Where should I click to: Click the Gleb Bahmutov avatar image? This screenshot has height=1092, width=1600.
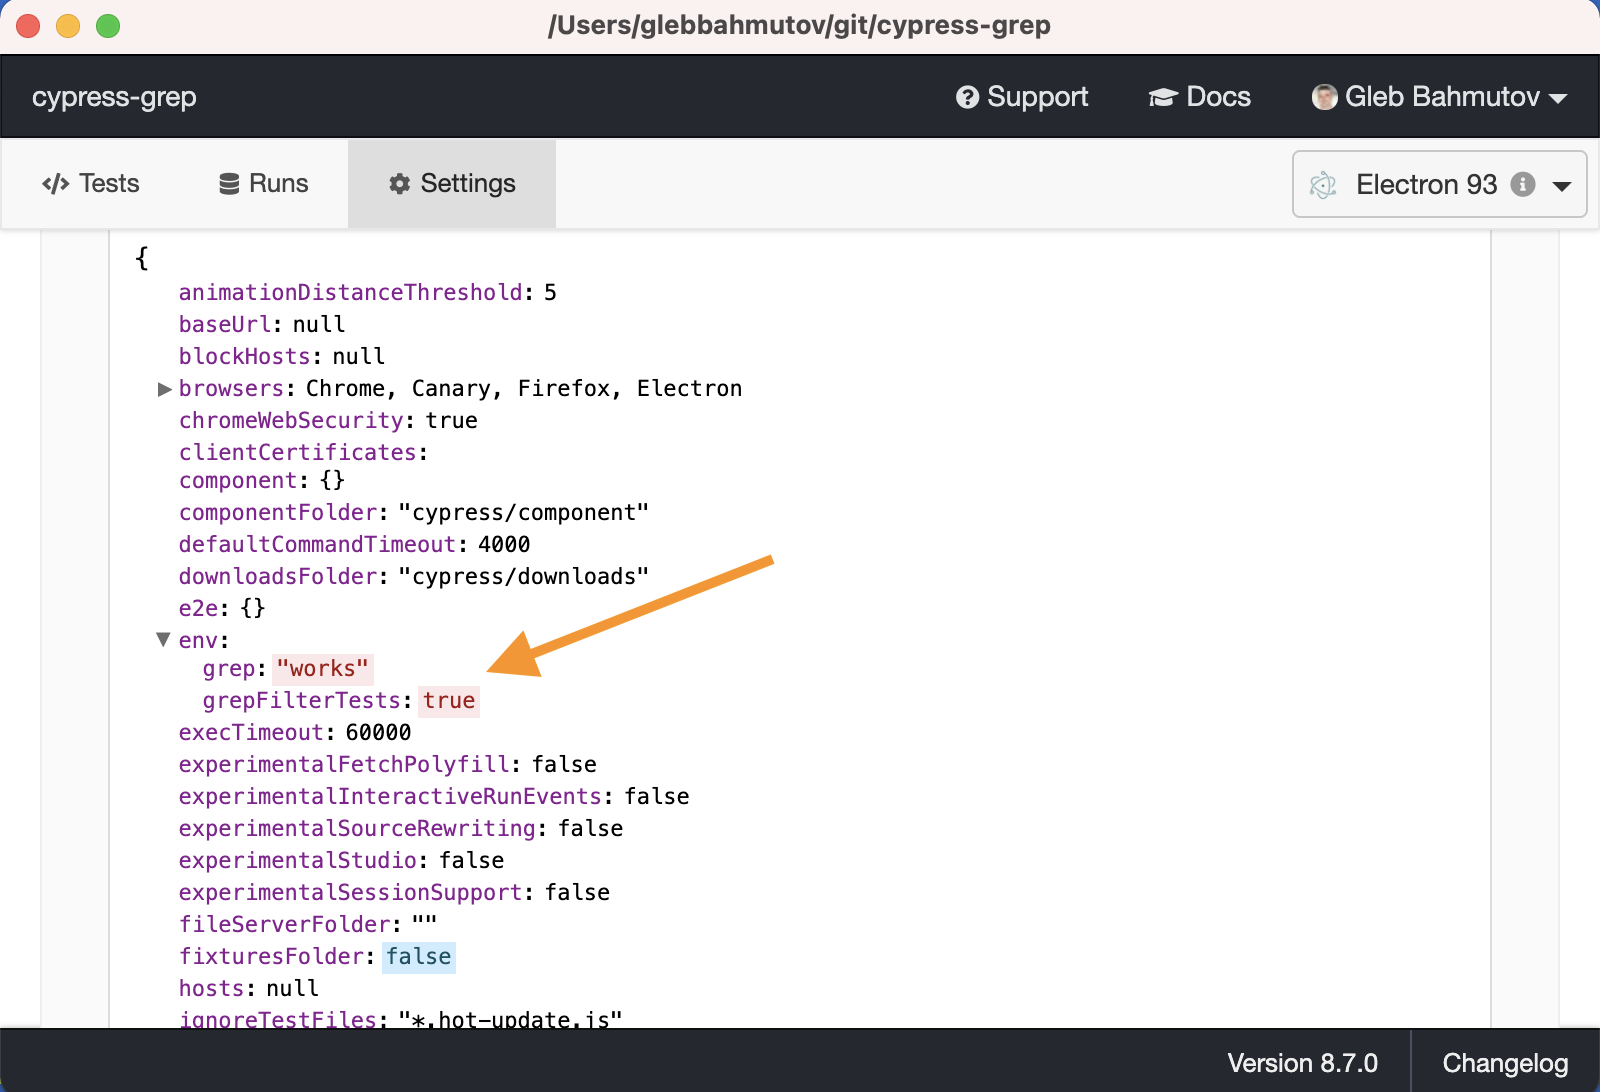pyautogui.click(x=1324, y=97)
